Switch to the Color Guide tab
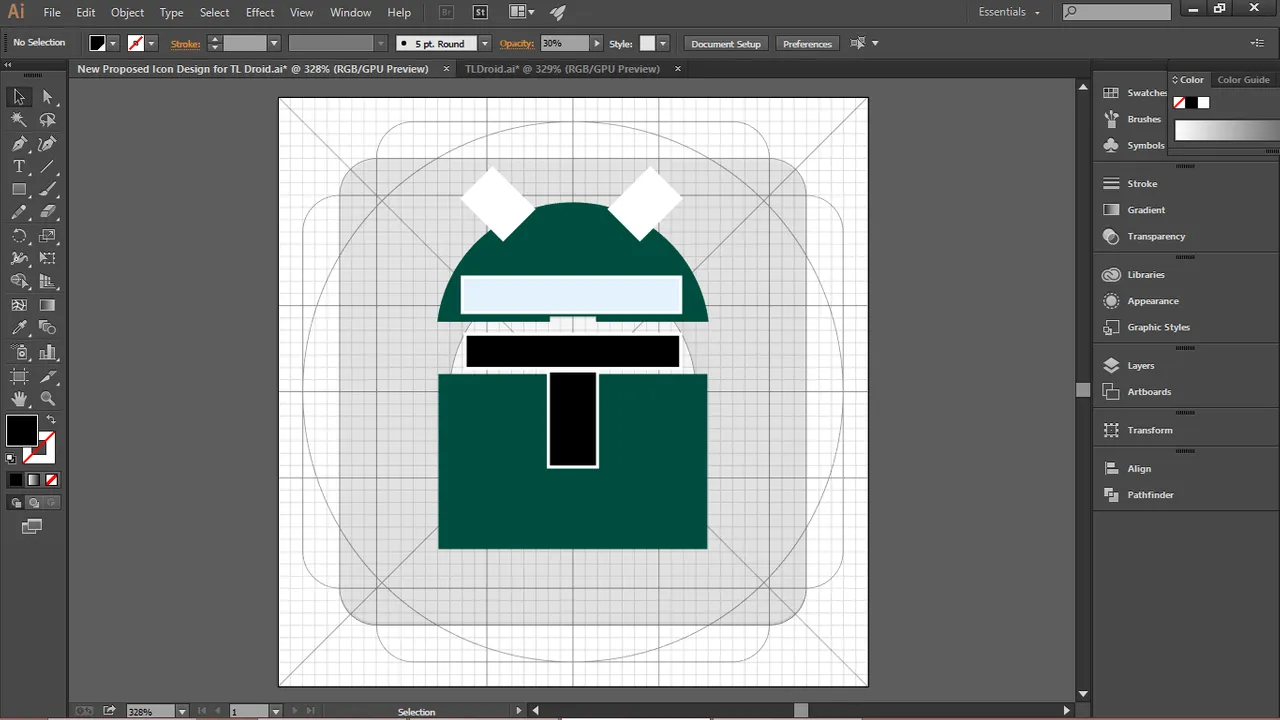1280x720 pixels. (x=1243, y=80)
